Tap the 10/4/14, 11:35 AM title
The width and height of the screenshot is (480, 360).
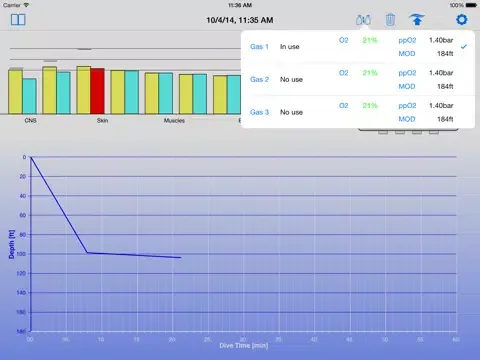(x=240, y=20)
